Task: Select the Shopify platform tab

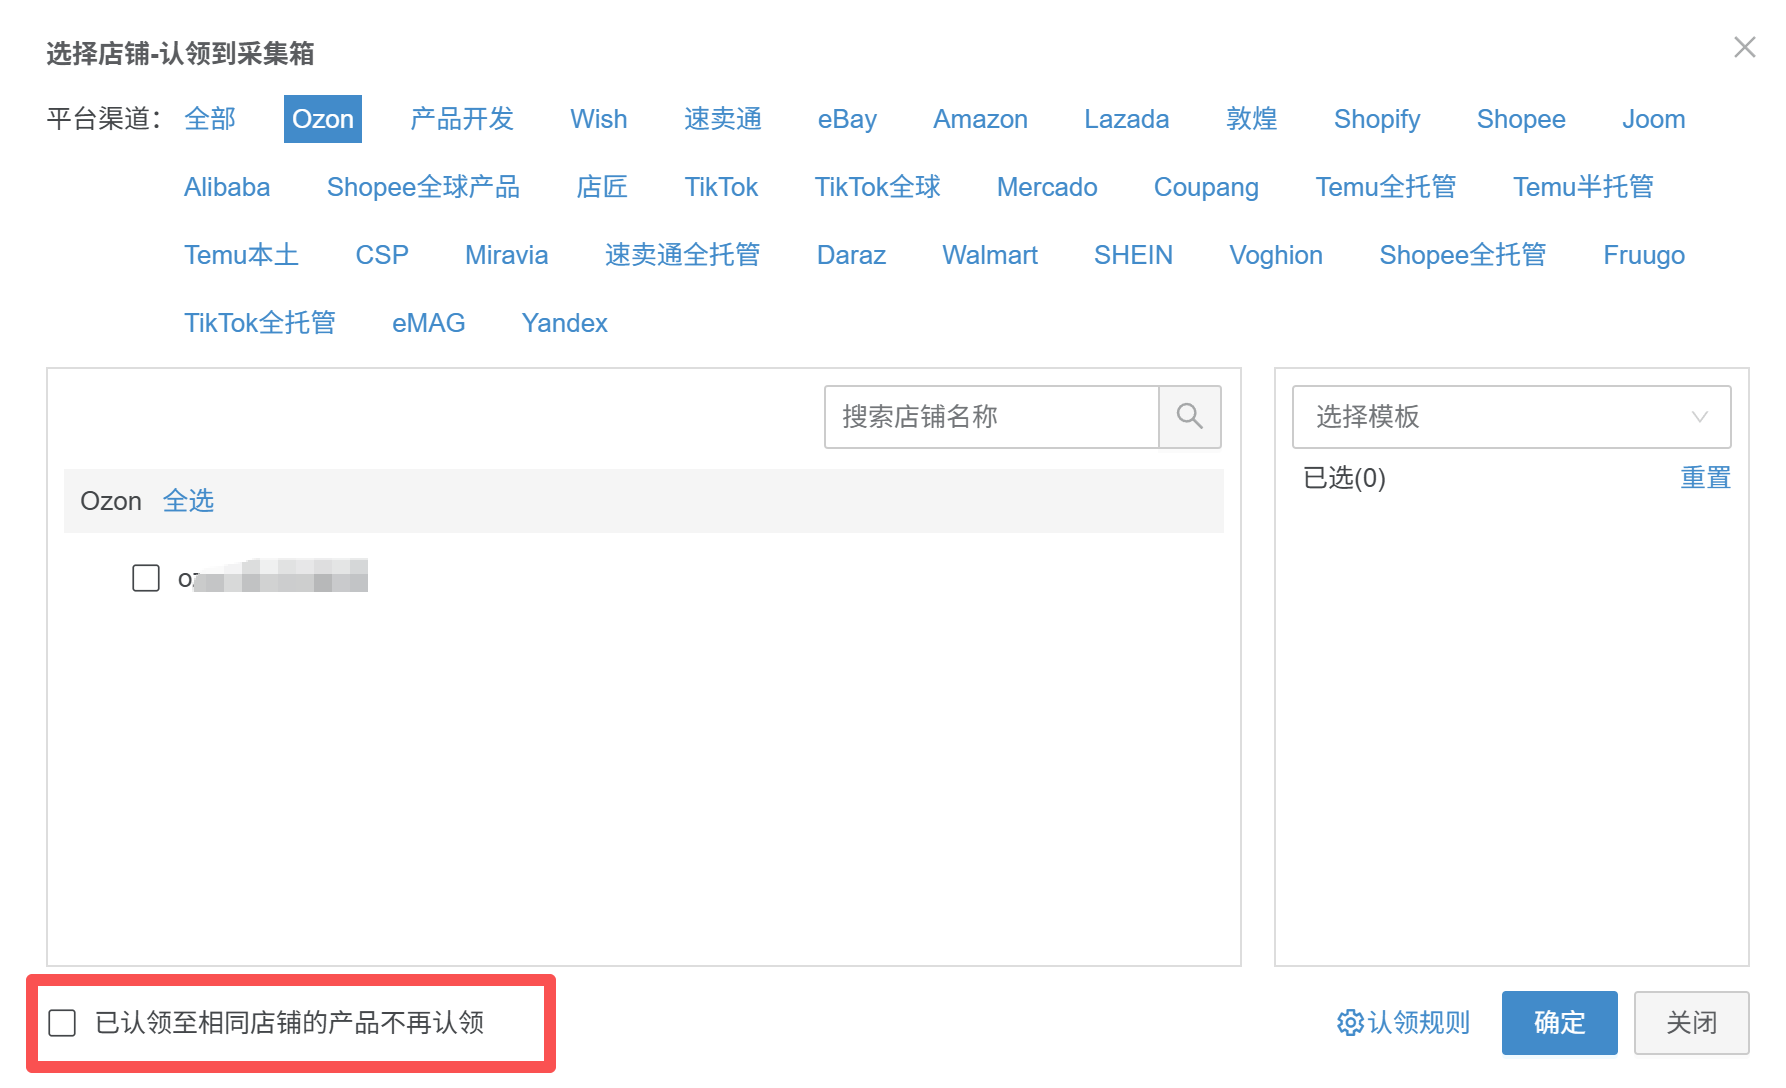Action: 1377,119
